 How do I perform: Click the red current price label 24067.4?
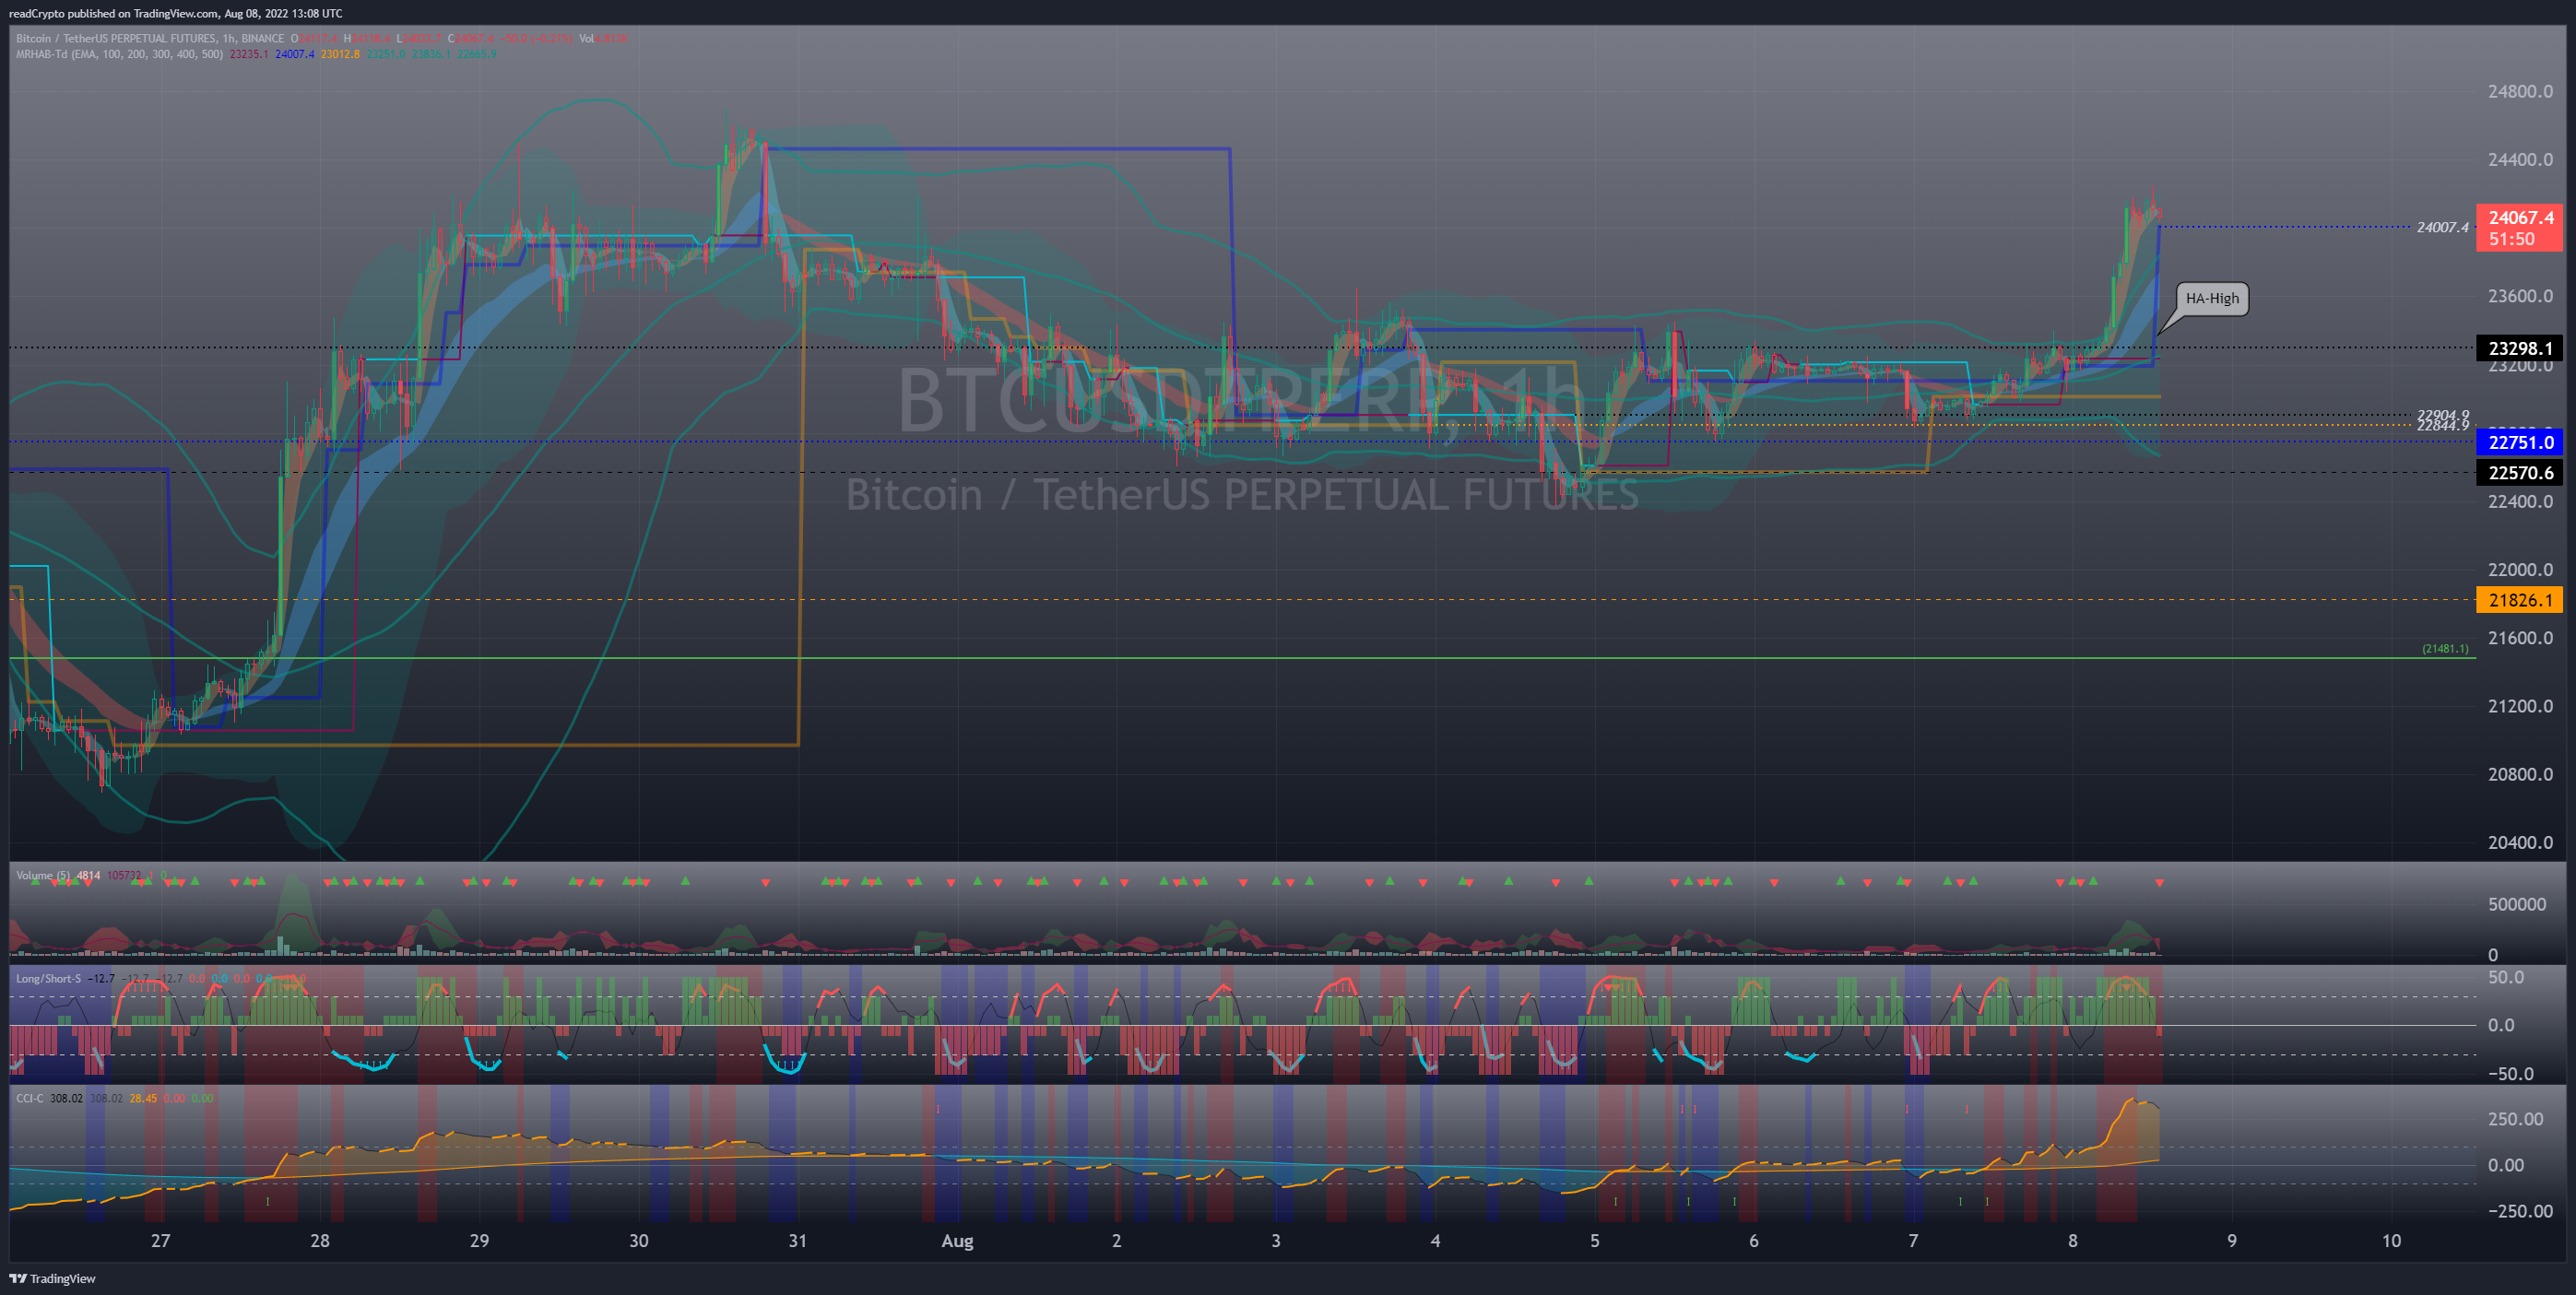2519,228
